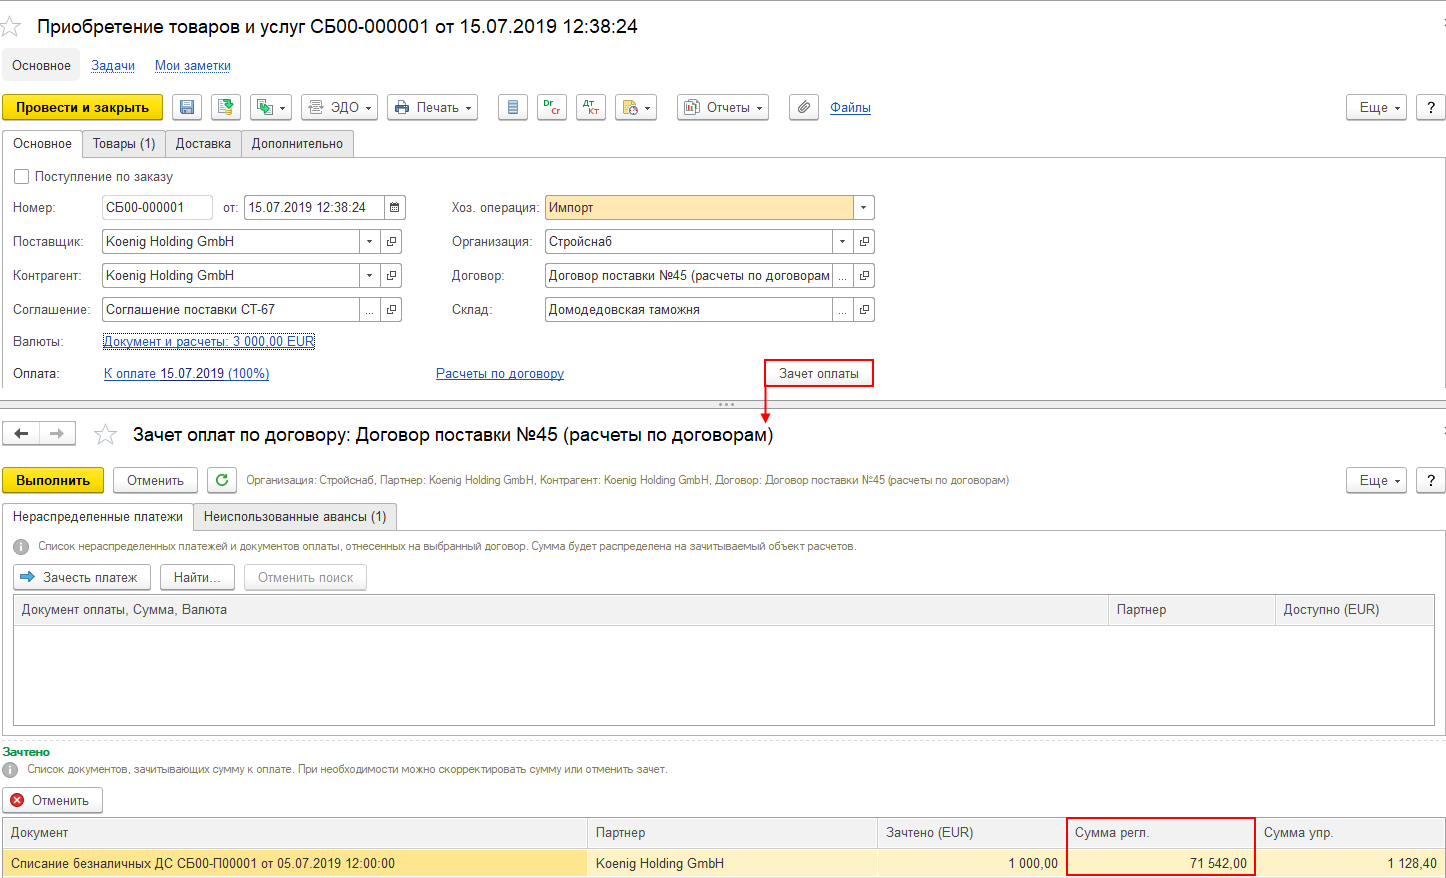
Task: Switch to the Товары (1) tab
Action: click(124, 144)
